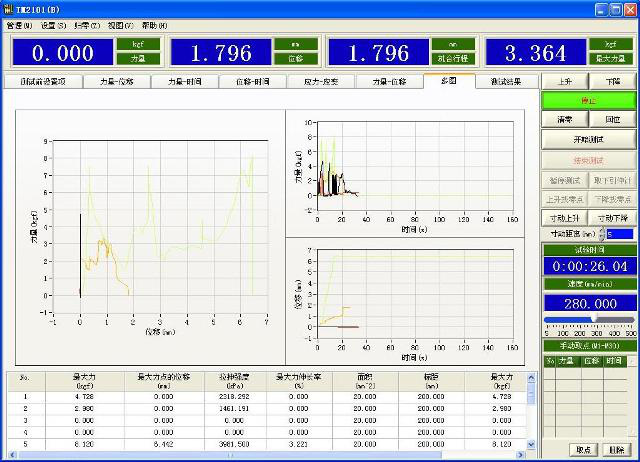Click the 取点 button at bottom right
The image size is (640, 462).
point(584,449)
